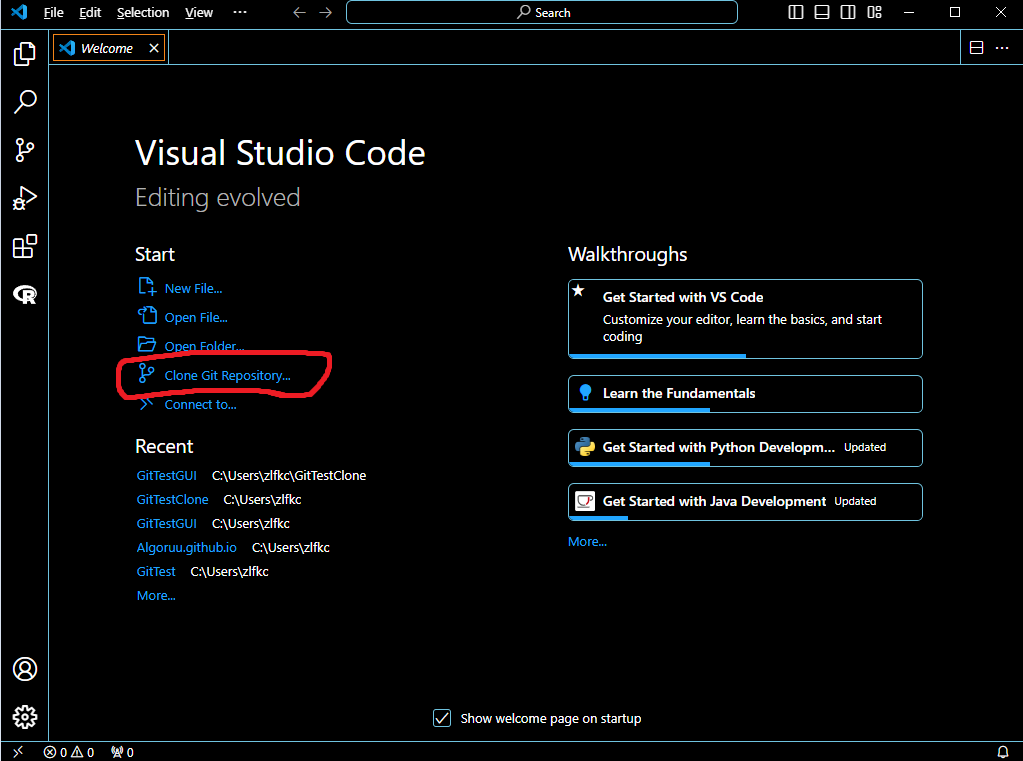Click Open File... link
Screen dimensions: 1023x761
click(x=196, y=318)
